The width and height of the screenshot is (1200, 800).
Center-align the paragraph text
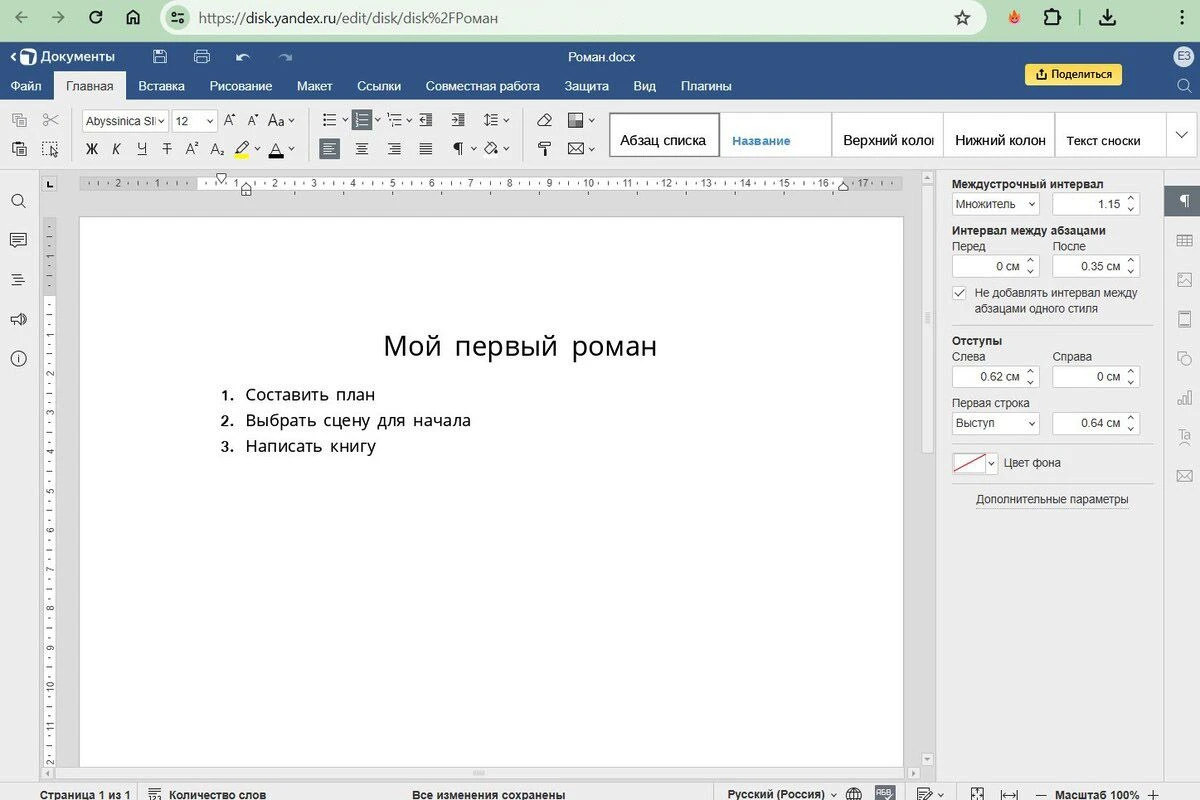(x=362, y=149)
